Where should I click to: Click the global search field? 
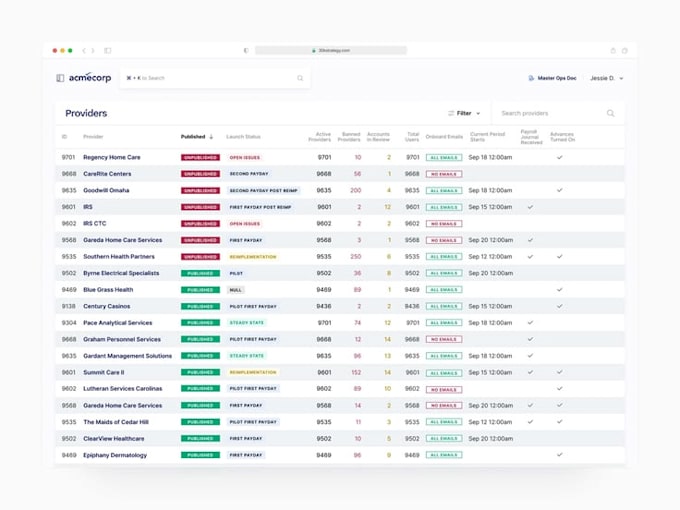coord(215,78)
